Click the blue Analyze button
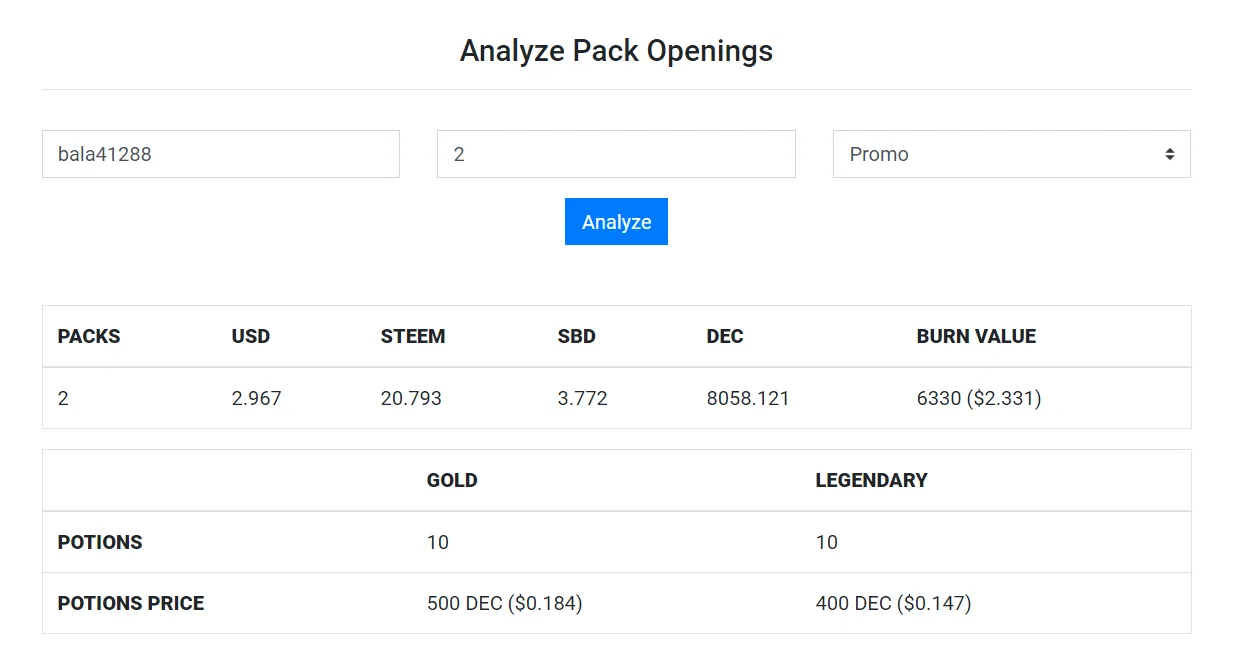Viewport: 1240px width, 646px height. click(x=616, y=221)
